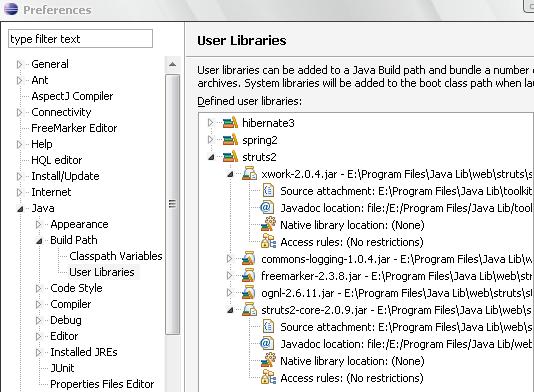Expand the Code Style node
Image resolution: width=534 pixels, height=392 pixels.
point(38,288)
